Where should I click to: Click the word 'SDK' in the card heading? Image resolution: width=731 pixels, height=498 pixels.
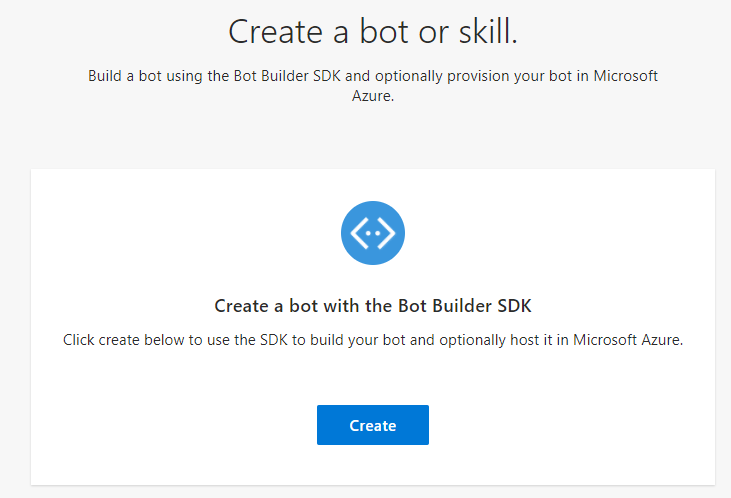point(514,306)
